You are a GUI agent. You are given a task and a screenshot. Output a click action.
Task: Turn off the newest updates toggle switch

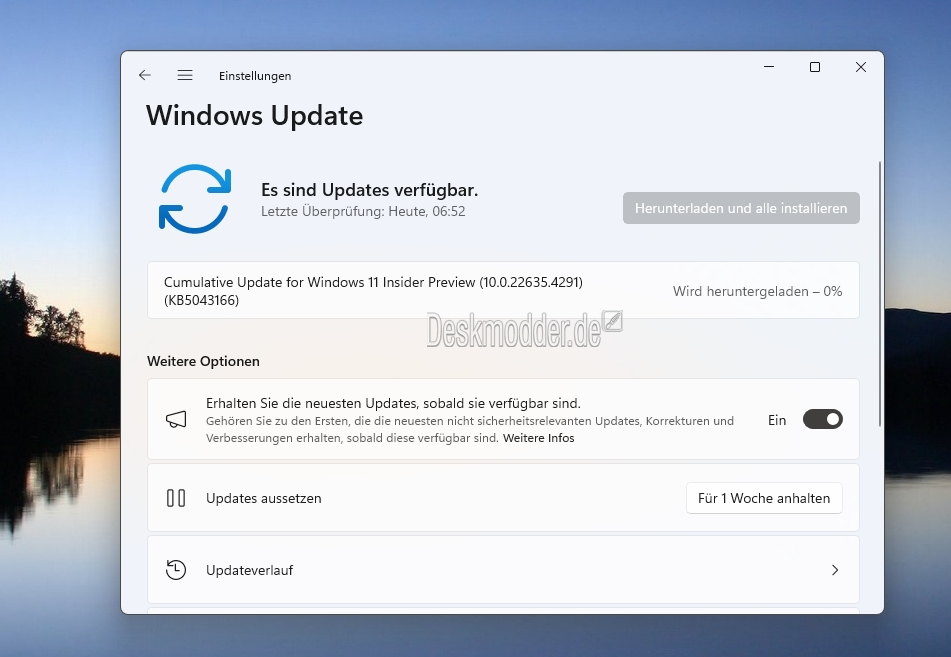(822, 419)
